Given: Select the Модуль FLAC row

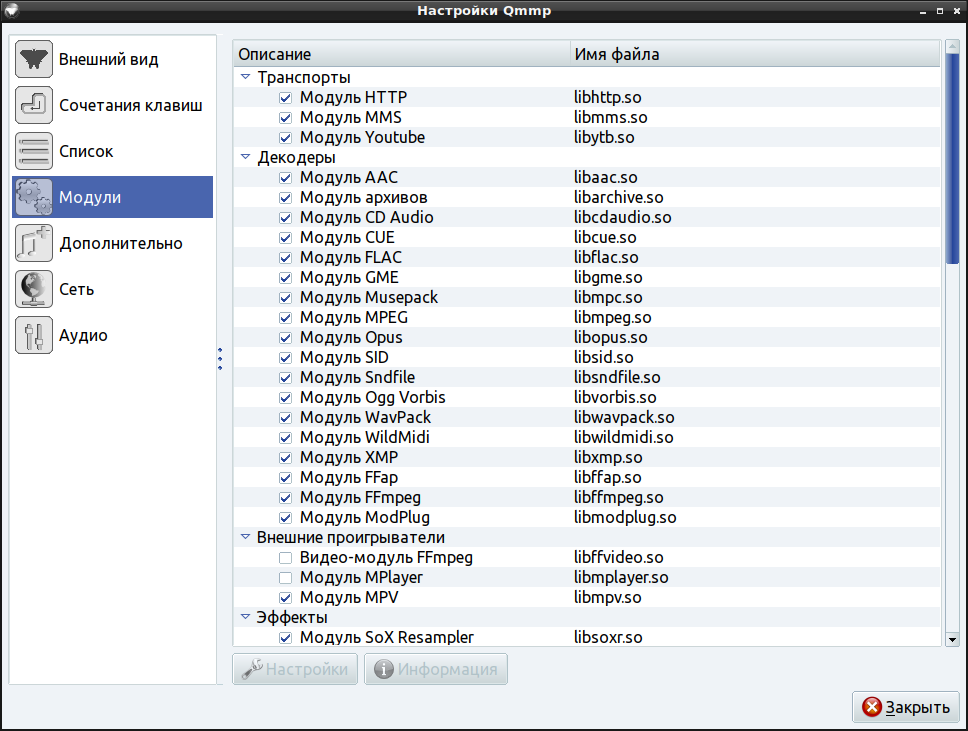Looking at the screenshot, I should (350, 258).
